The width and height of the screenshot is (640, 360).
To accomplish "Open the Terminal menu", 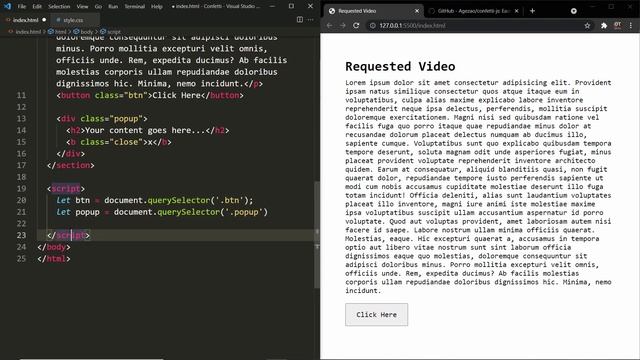I will pyautogui.click(x=134, y=7).
